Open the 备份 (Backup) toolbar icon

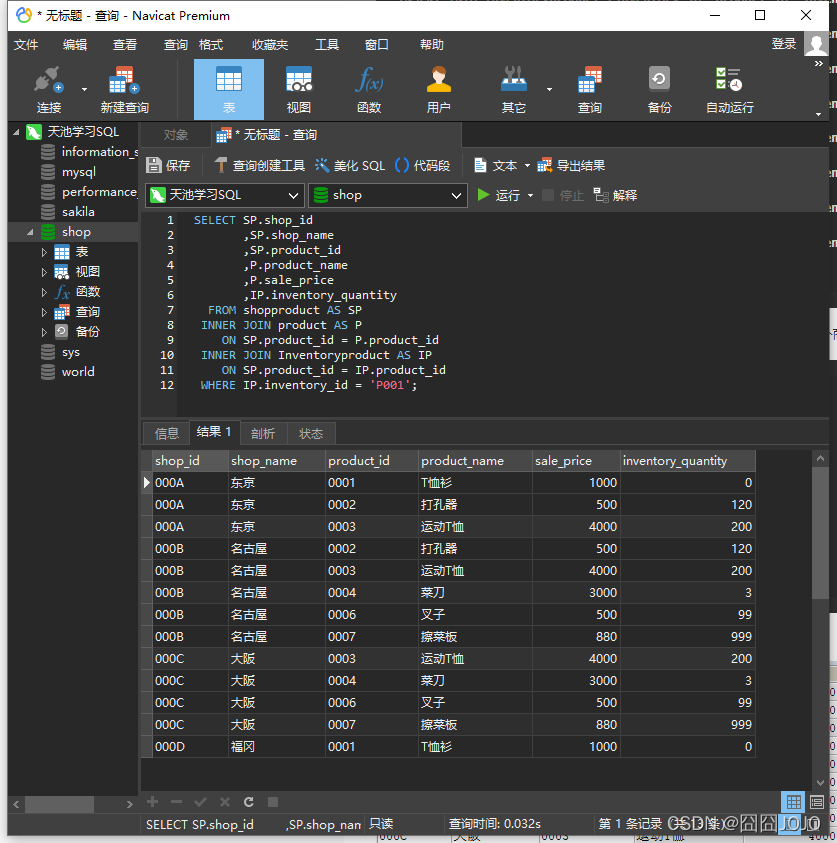[x=660, y=89]
